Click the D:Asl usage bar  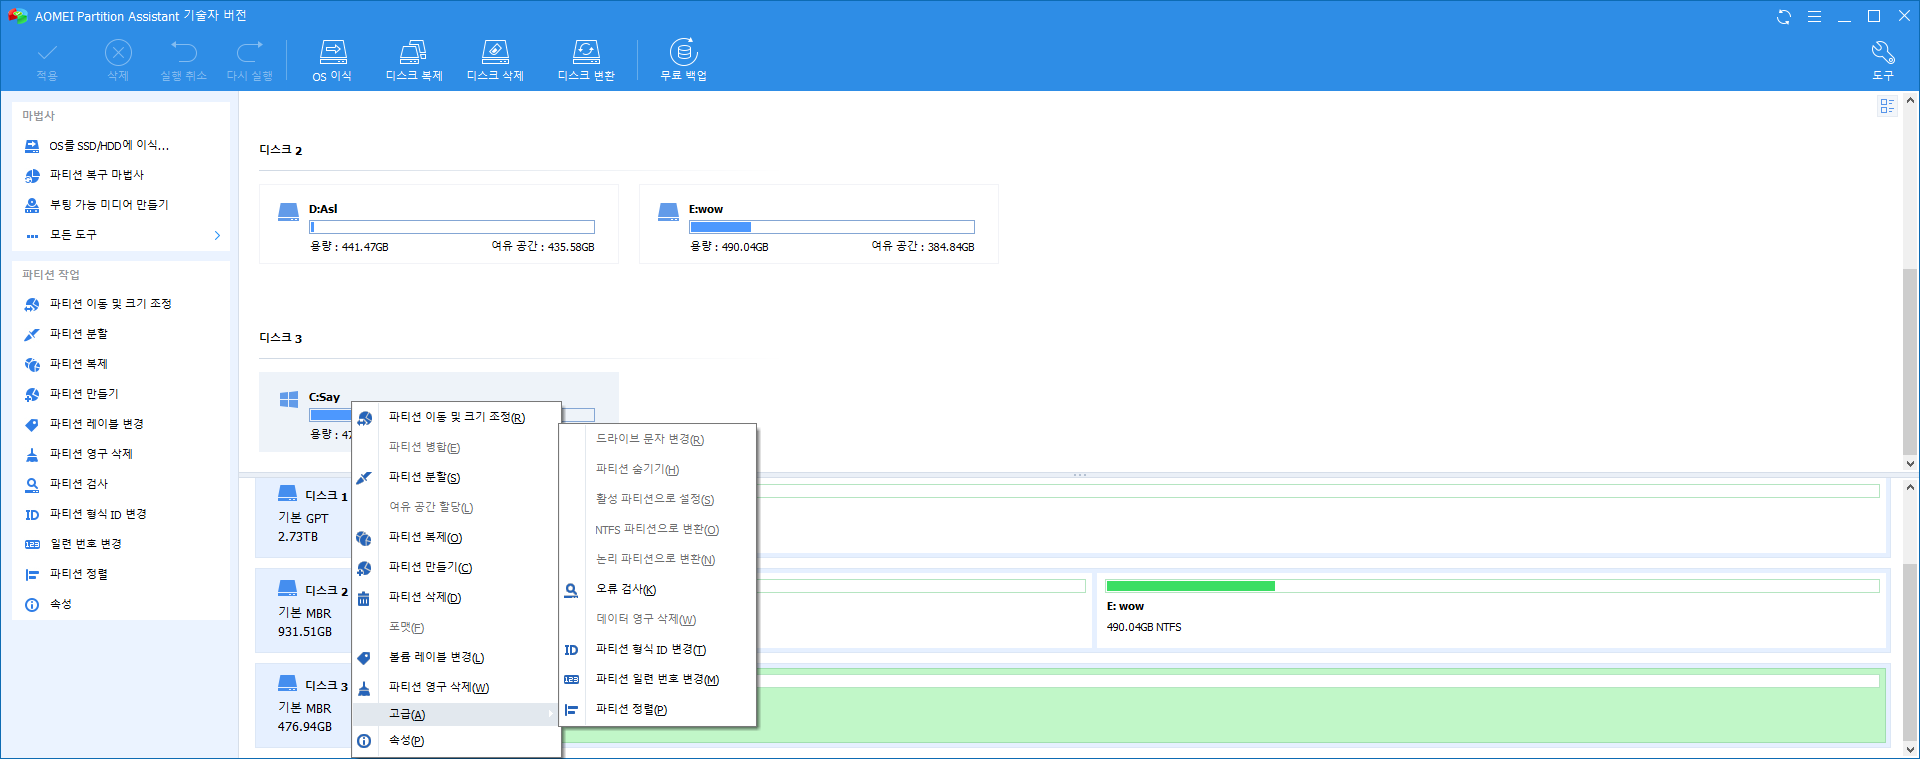coord(452,227)
